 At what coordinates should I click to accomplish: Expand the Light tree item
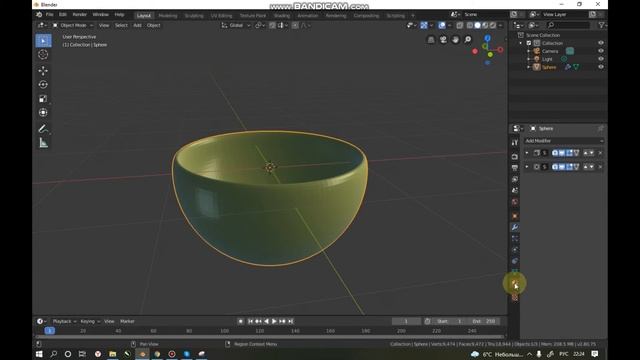point(529,59)
